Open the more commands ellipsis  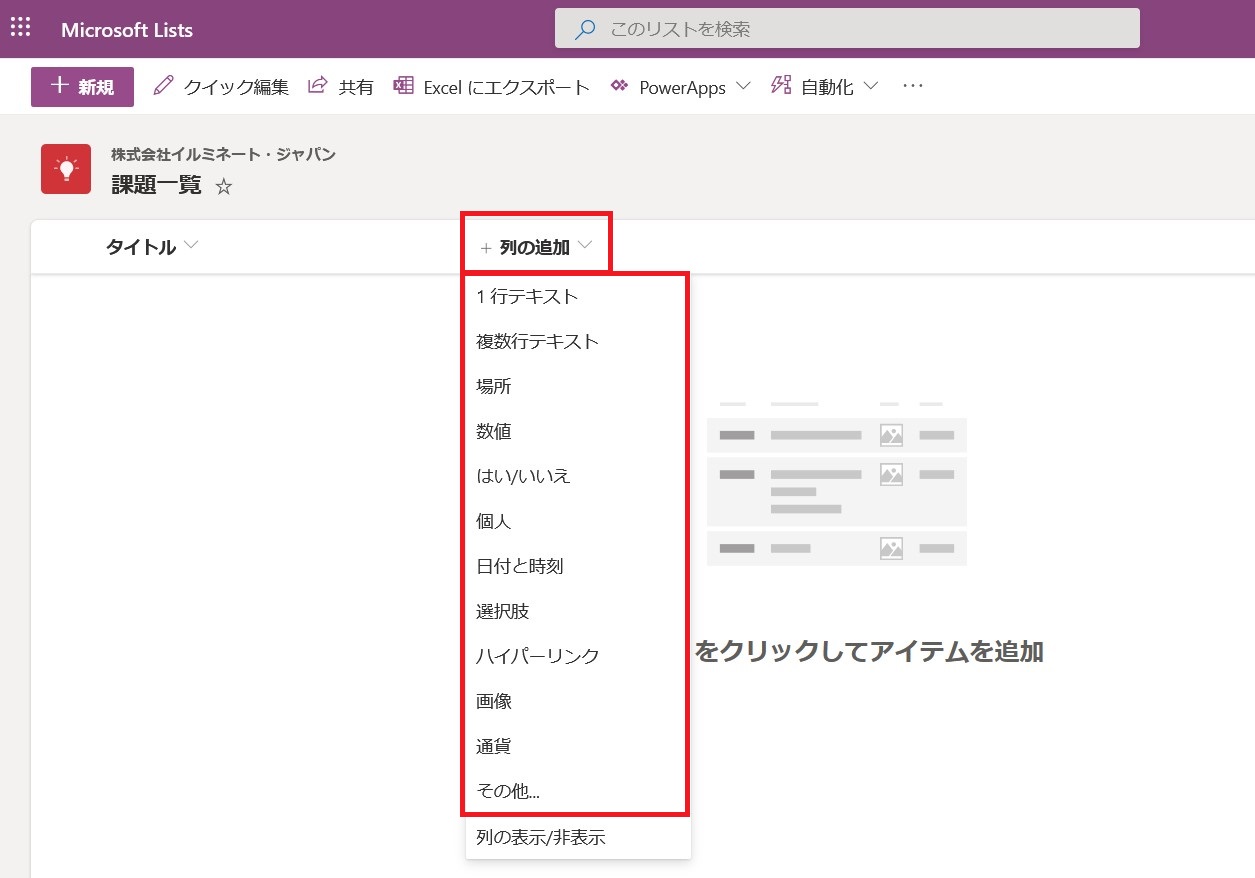912,86
